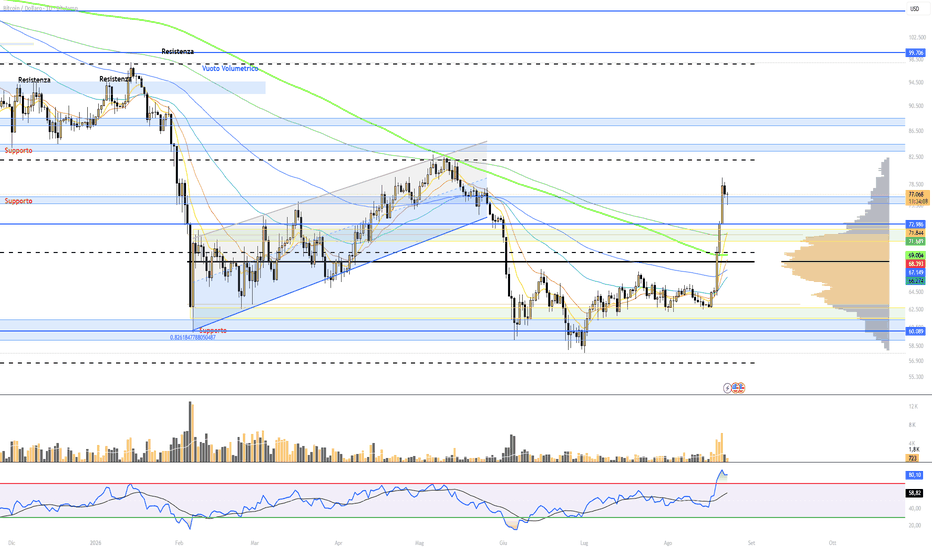
Task: Select the blue 60.089 price label
Action: pyautogui.click(x=915, y=331)
